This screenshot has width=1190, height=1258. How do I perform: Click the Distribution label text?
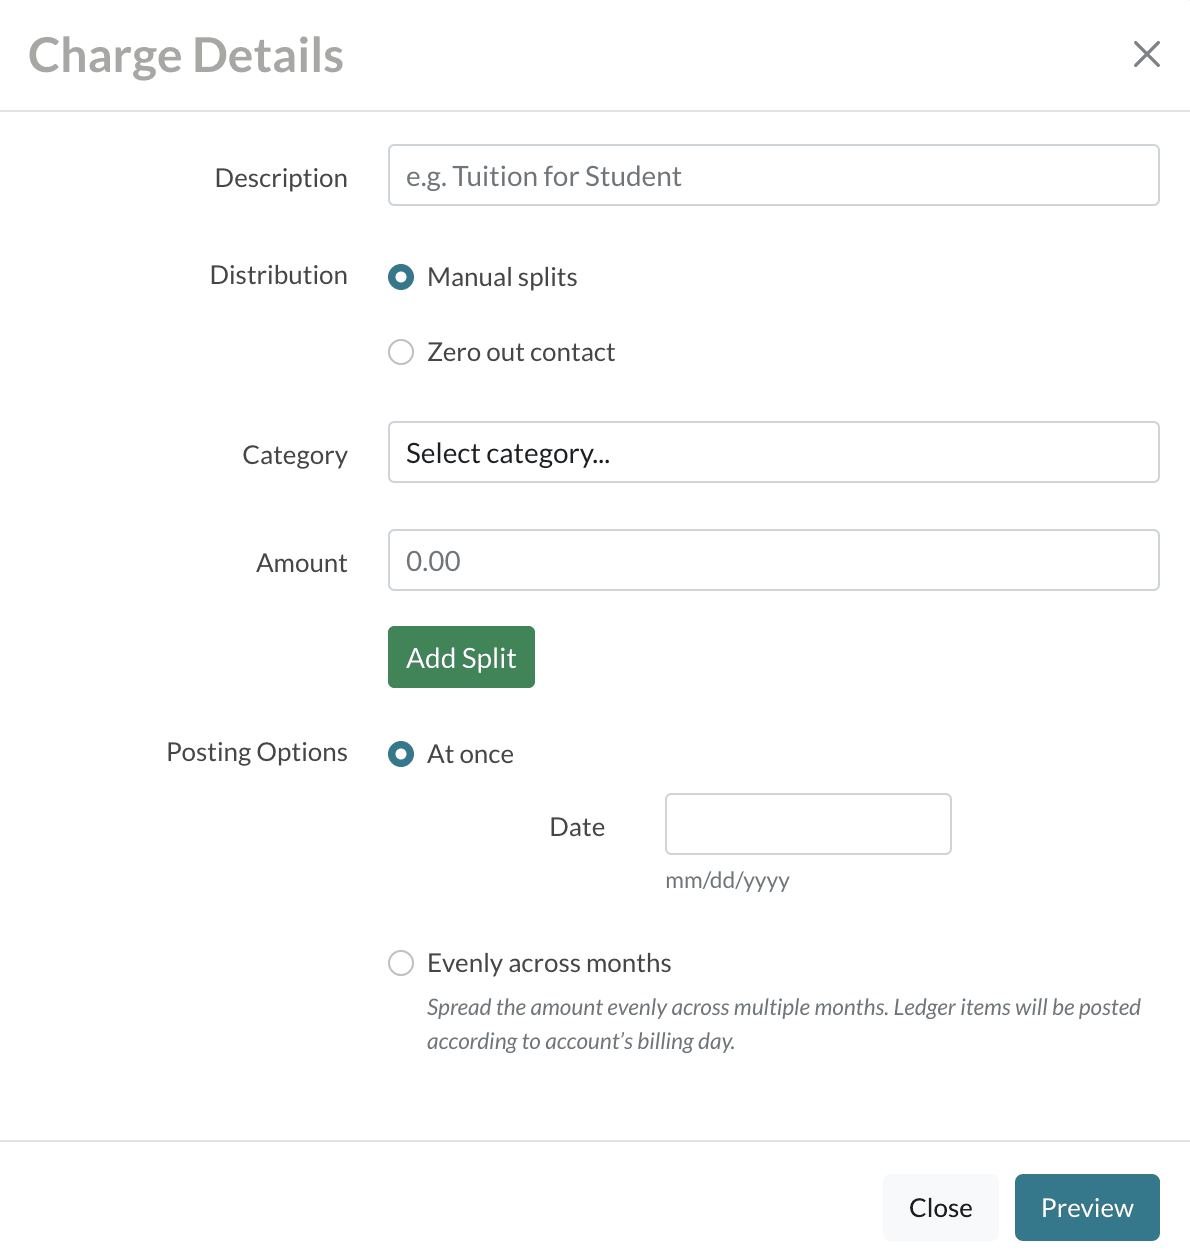click(x=278, y=275)
